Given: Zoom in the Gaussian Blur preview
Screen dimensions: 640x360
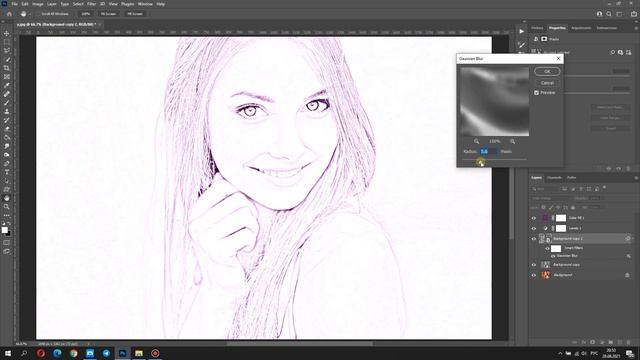Looking at the screenshot, I should 512,141.
